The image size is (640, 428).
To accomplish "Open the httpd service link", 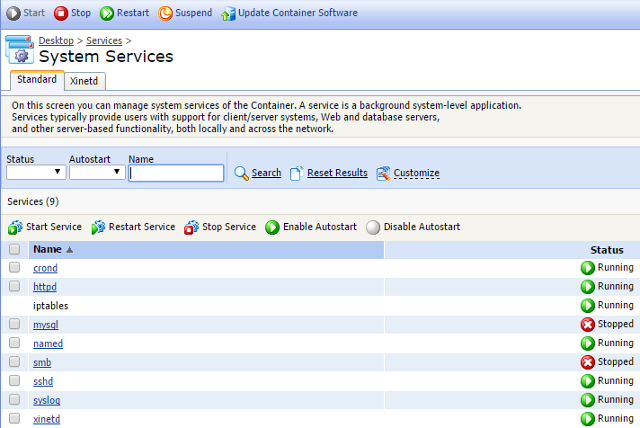I will coord(45,287).
